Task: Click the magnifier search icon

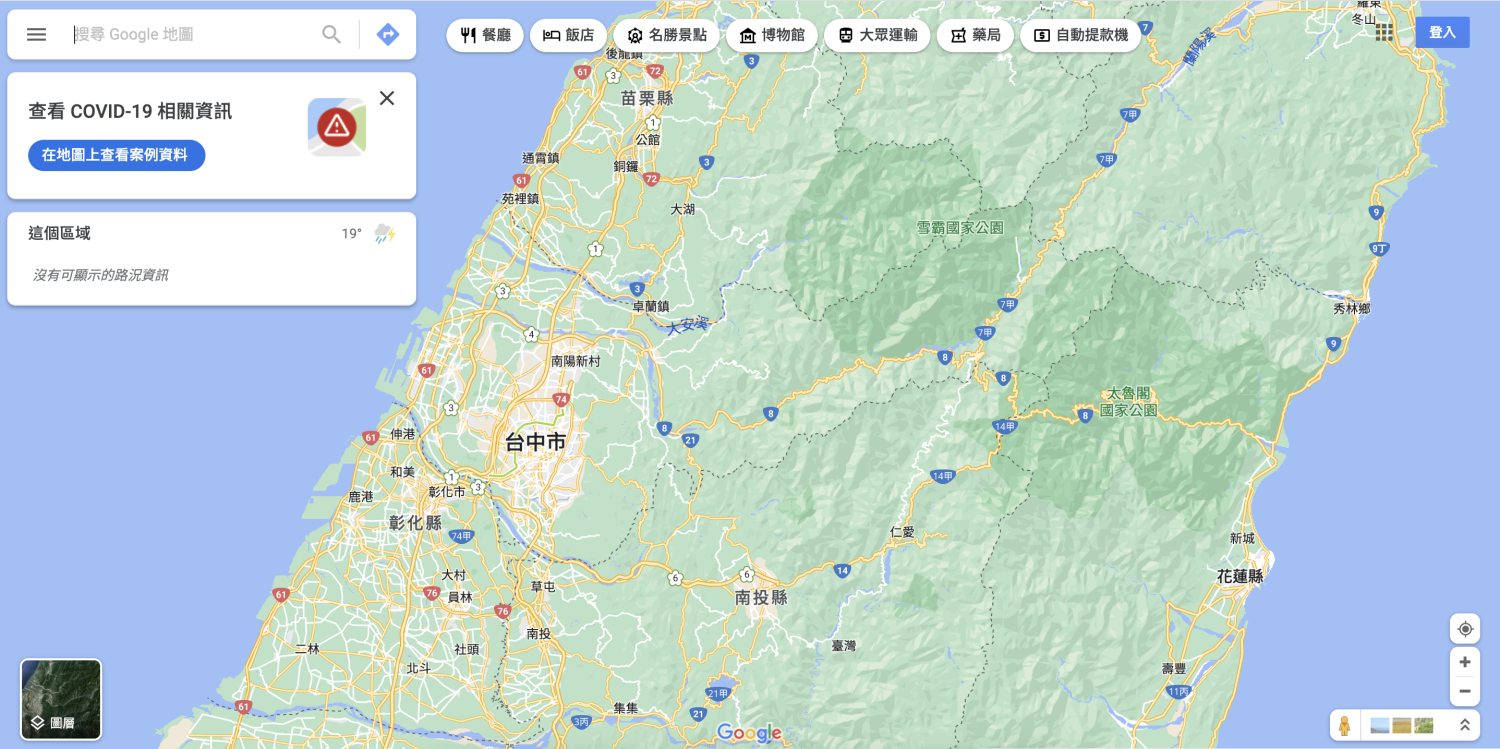Action: coord(331,34)
